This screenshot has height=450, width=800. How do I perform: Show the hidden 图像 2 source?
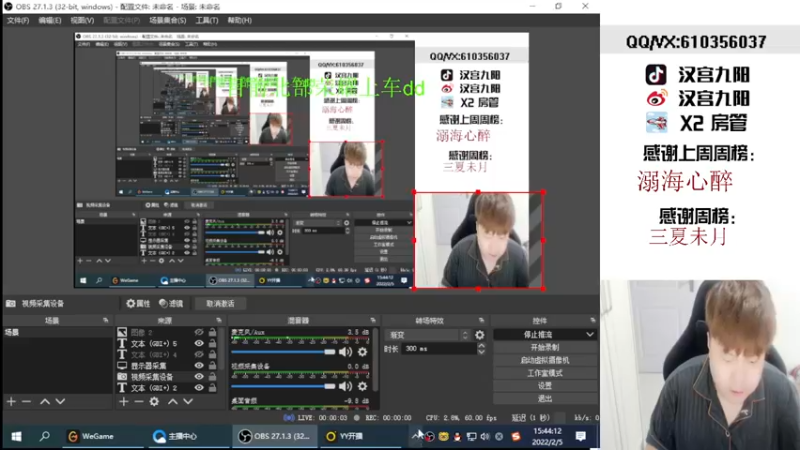[x=199, y=332]
